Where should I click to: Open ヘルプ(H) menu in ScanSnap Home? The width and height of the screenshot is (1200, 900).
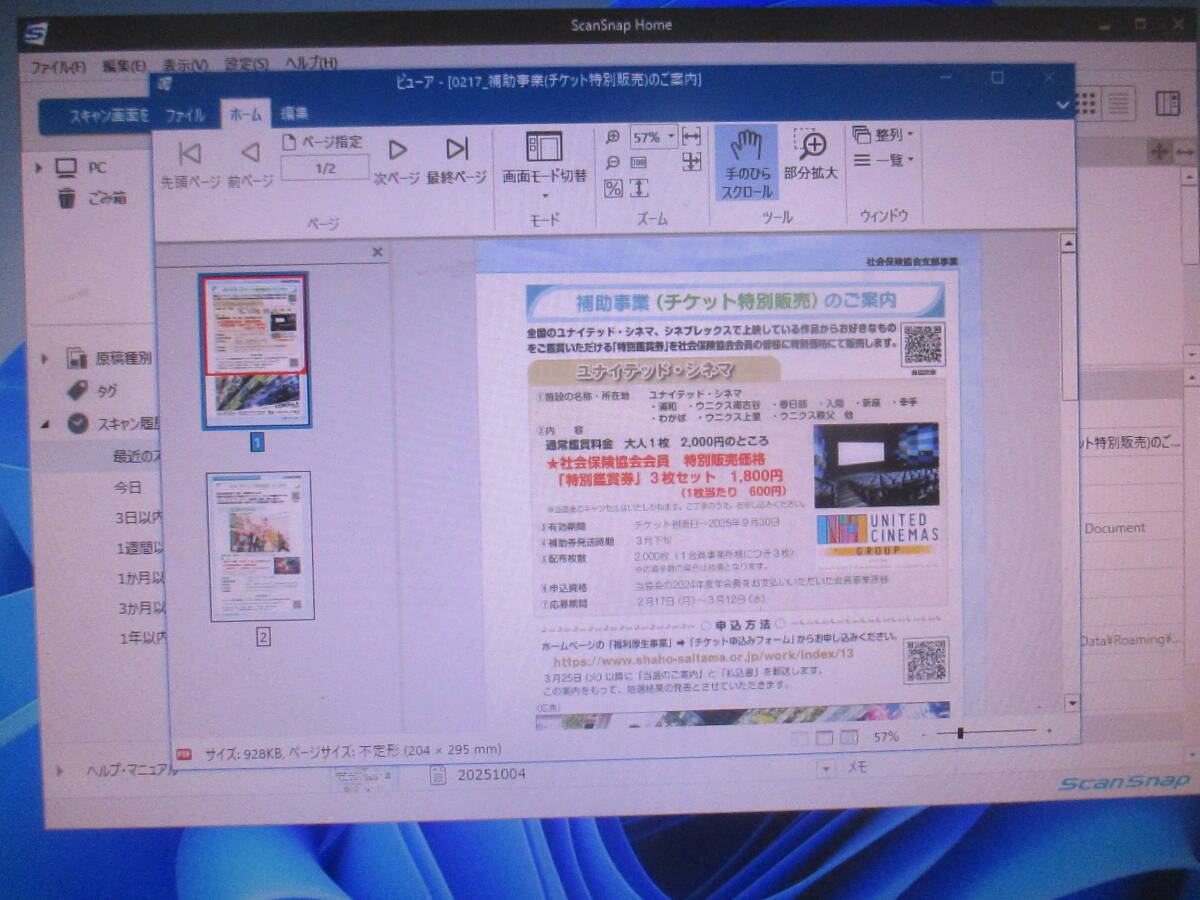(x=311, y=65)
